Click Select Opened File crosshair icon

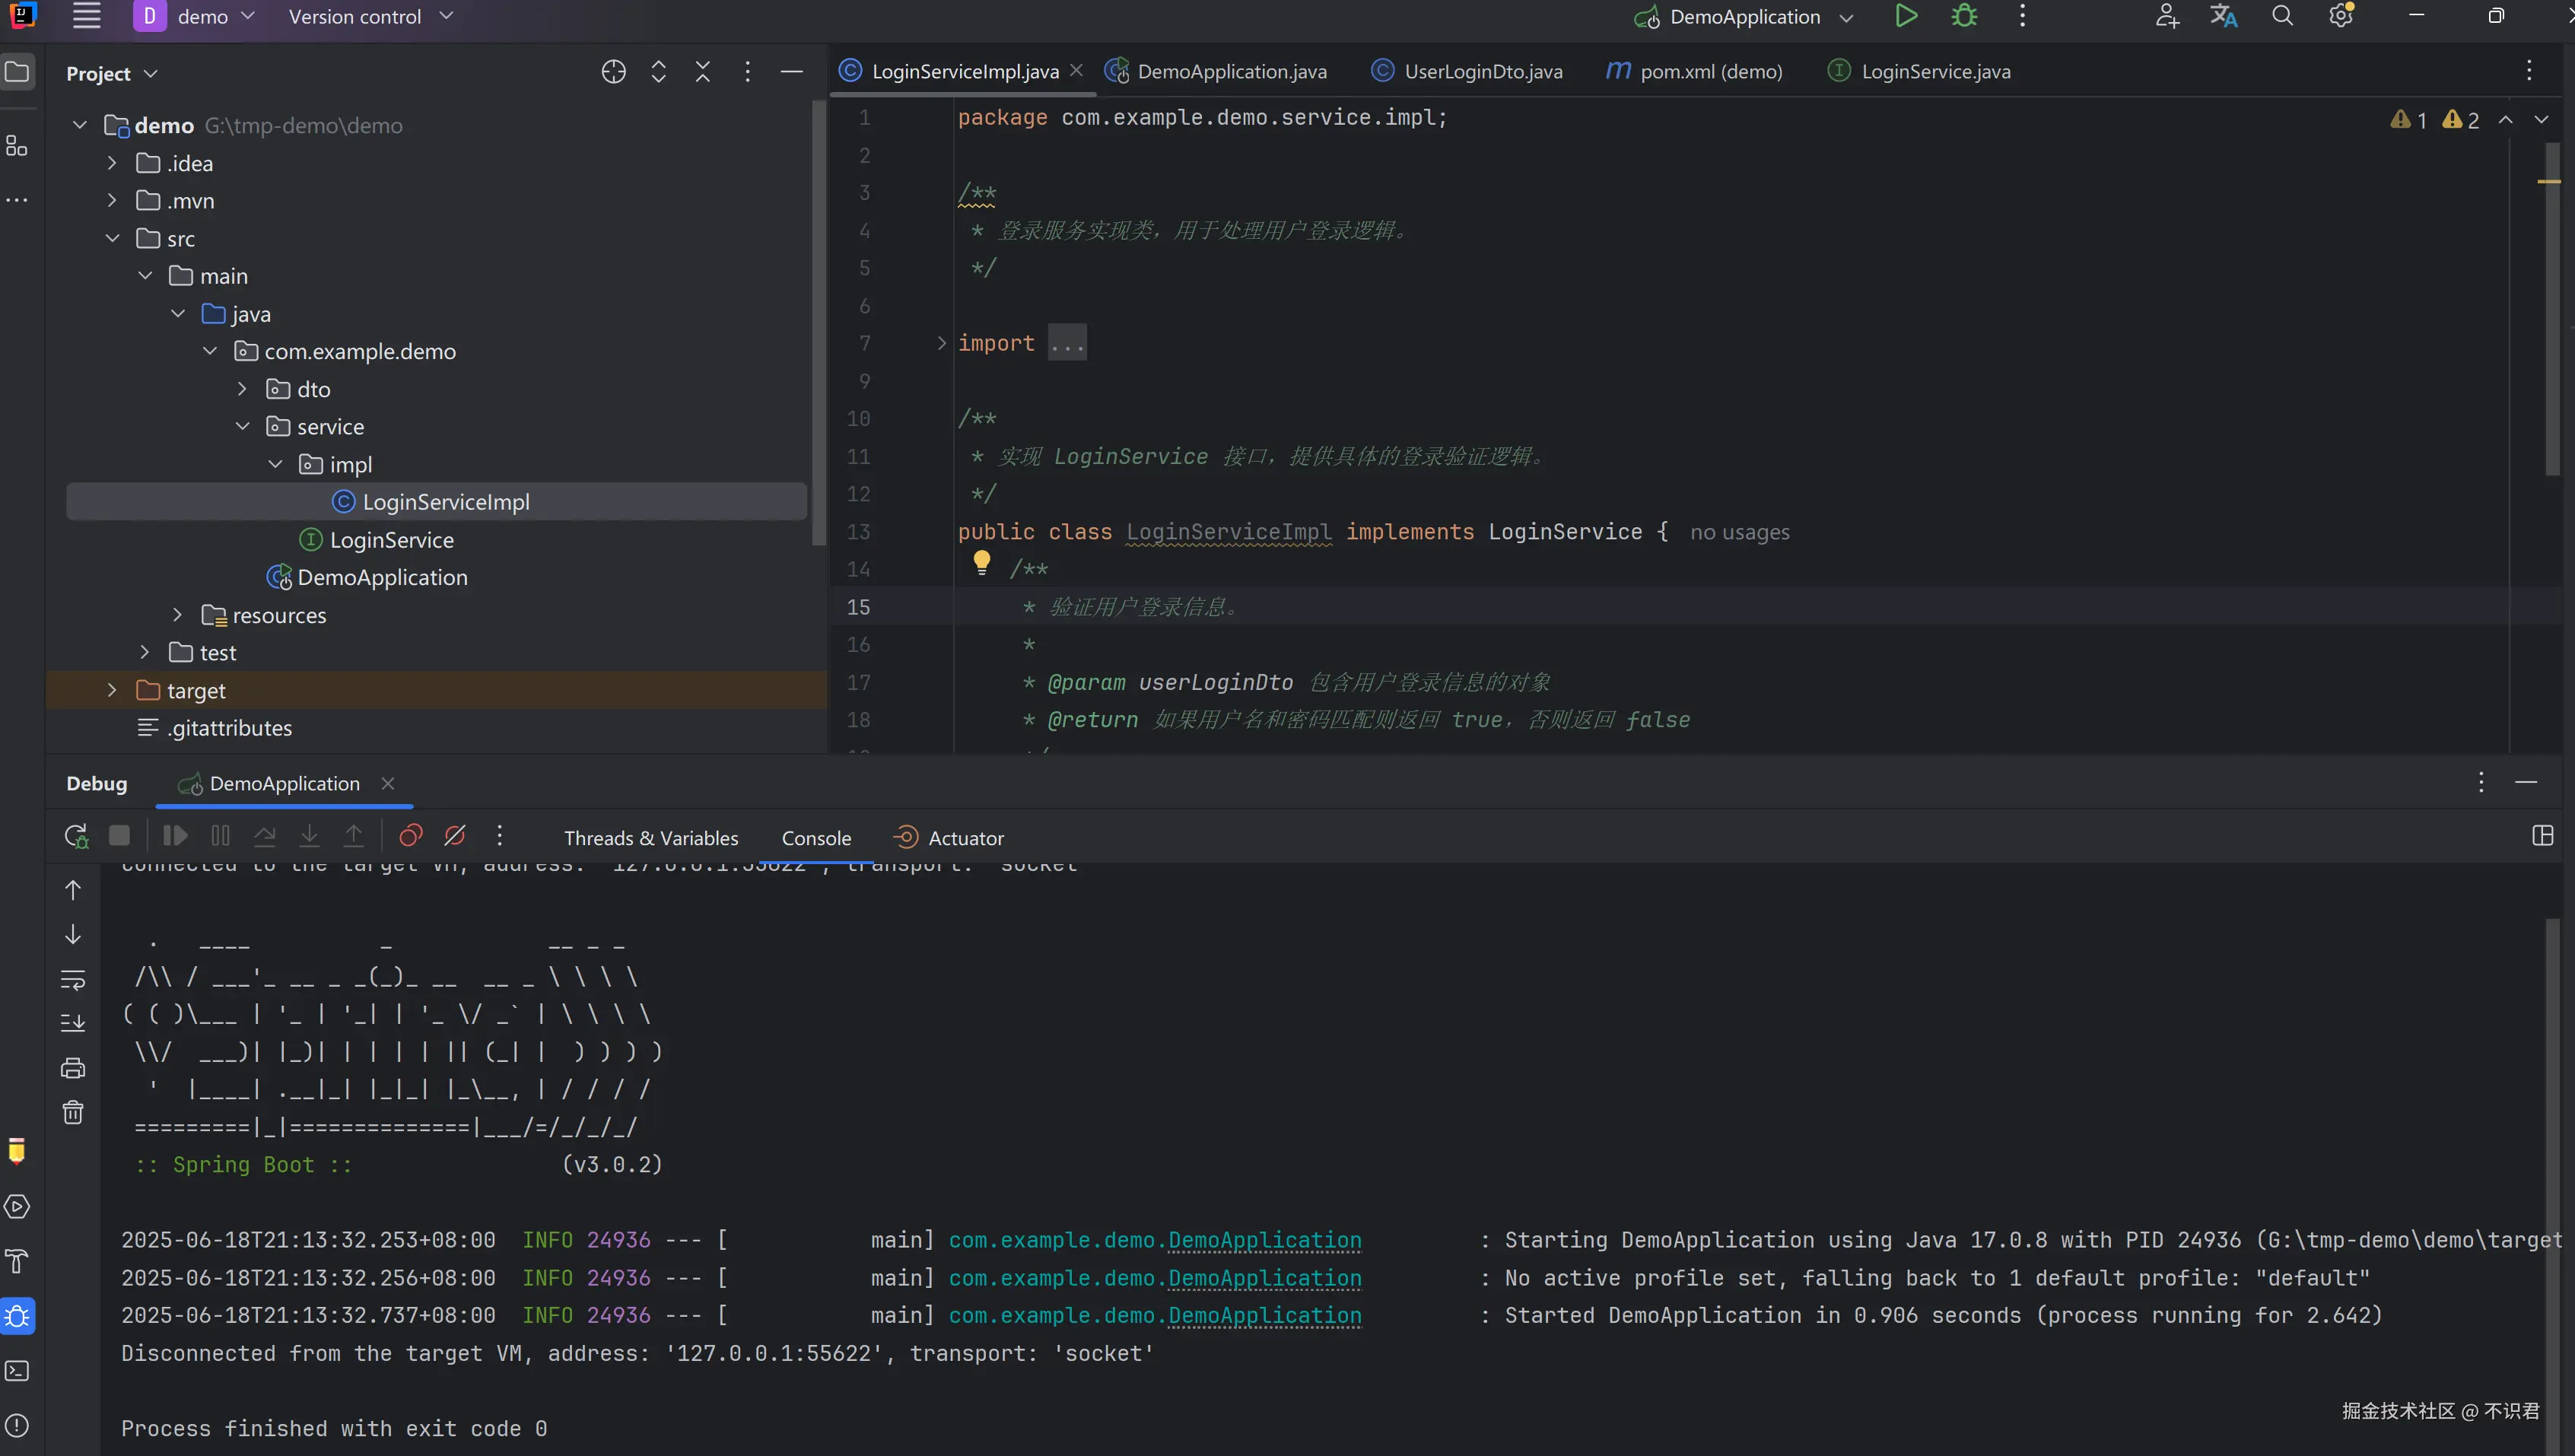[613, 72]
